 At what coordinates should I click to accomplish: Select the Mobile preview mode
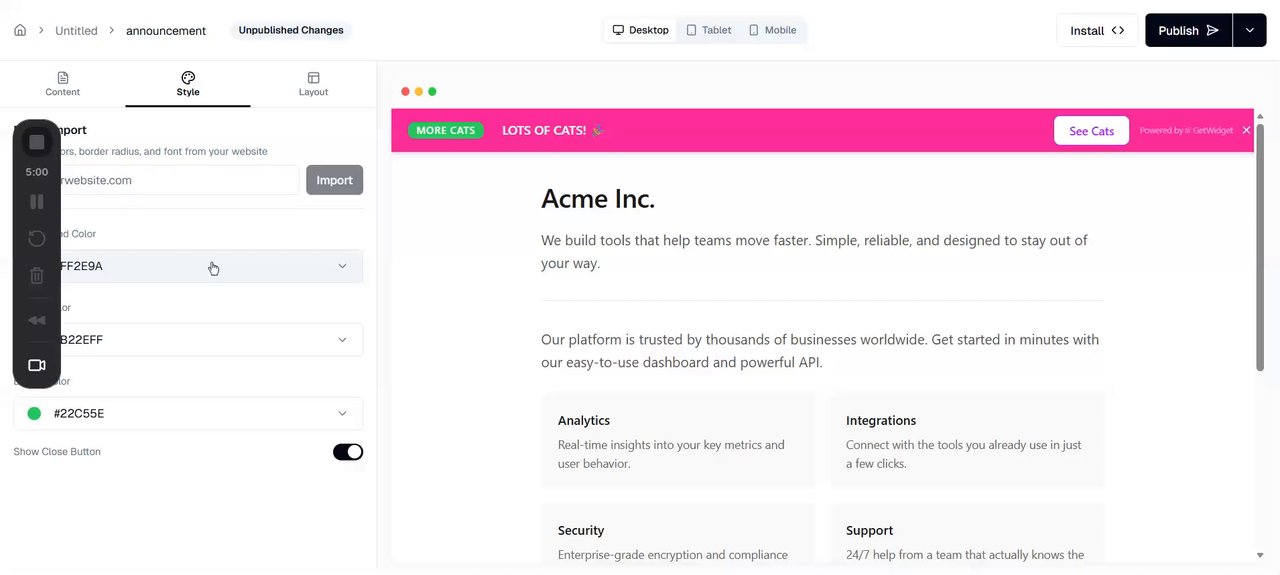coord(772,30)
